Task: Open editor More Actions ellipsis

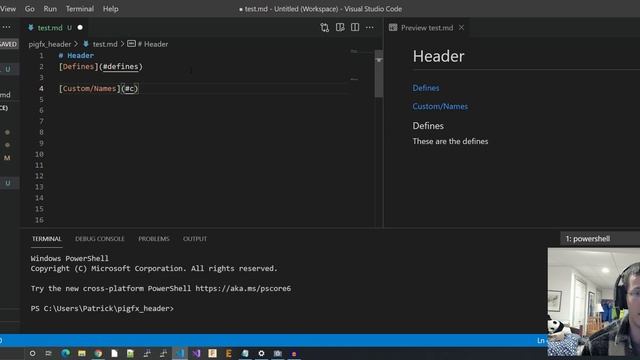Action: pyautogui.click(x=369, y=27)
